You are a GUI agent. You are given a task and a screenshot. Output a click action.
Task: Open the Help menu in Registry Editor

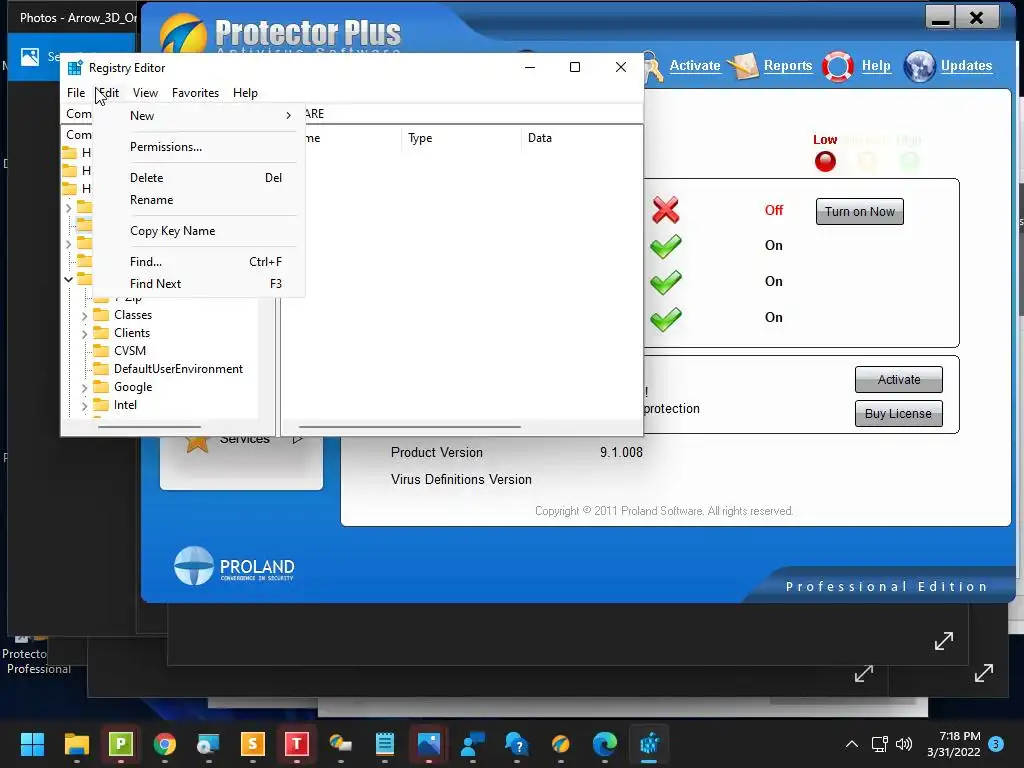click(x=245, y=93)
